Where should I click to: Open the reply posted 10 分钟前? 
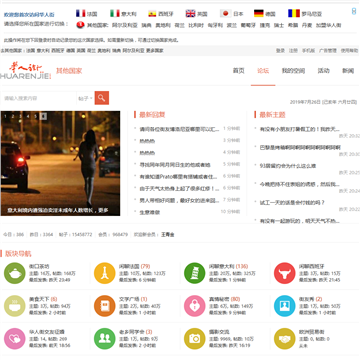coord(150,212)
